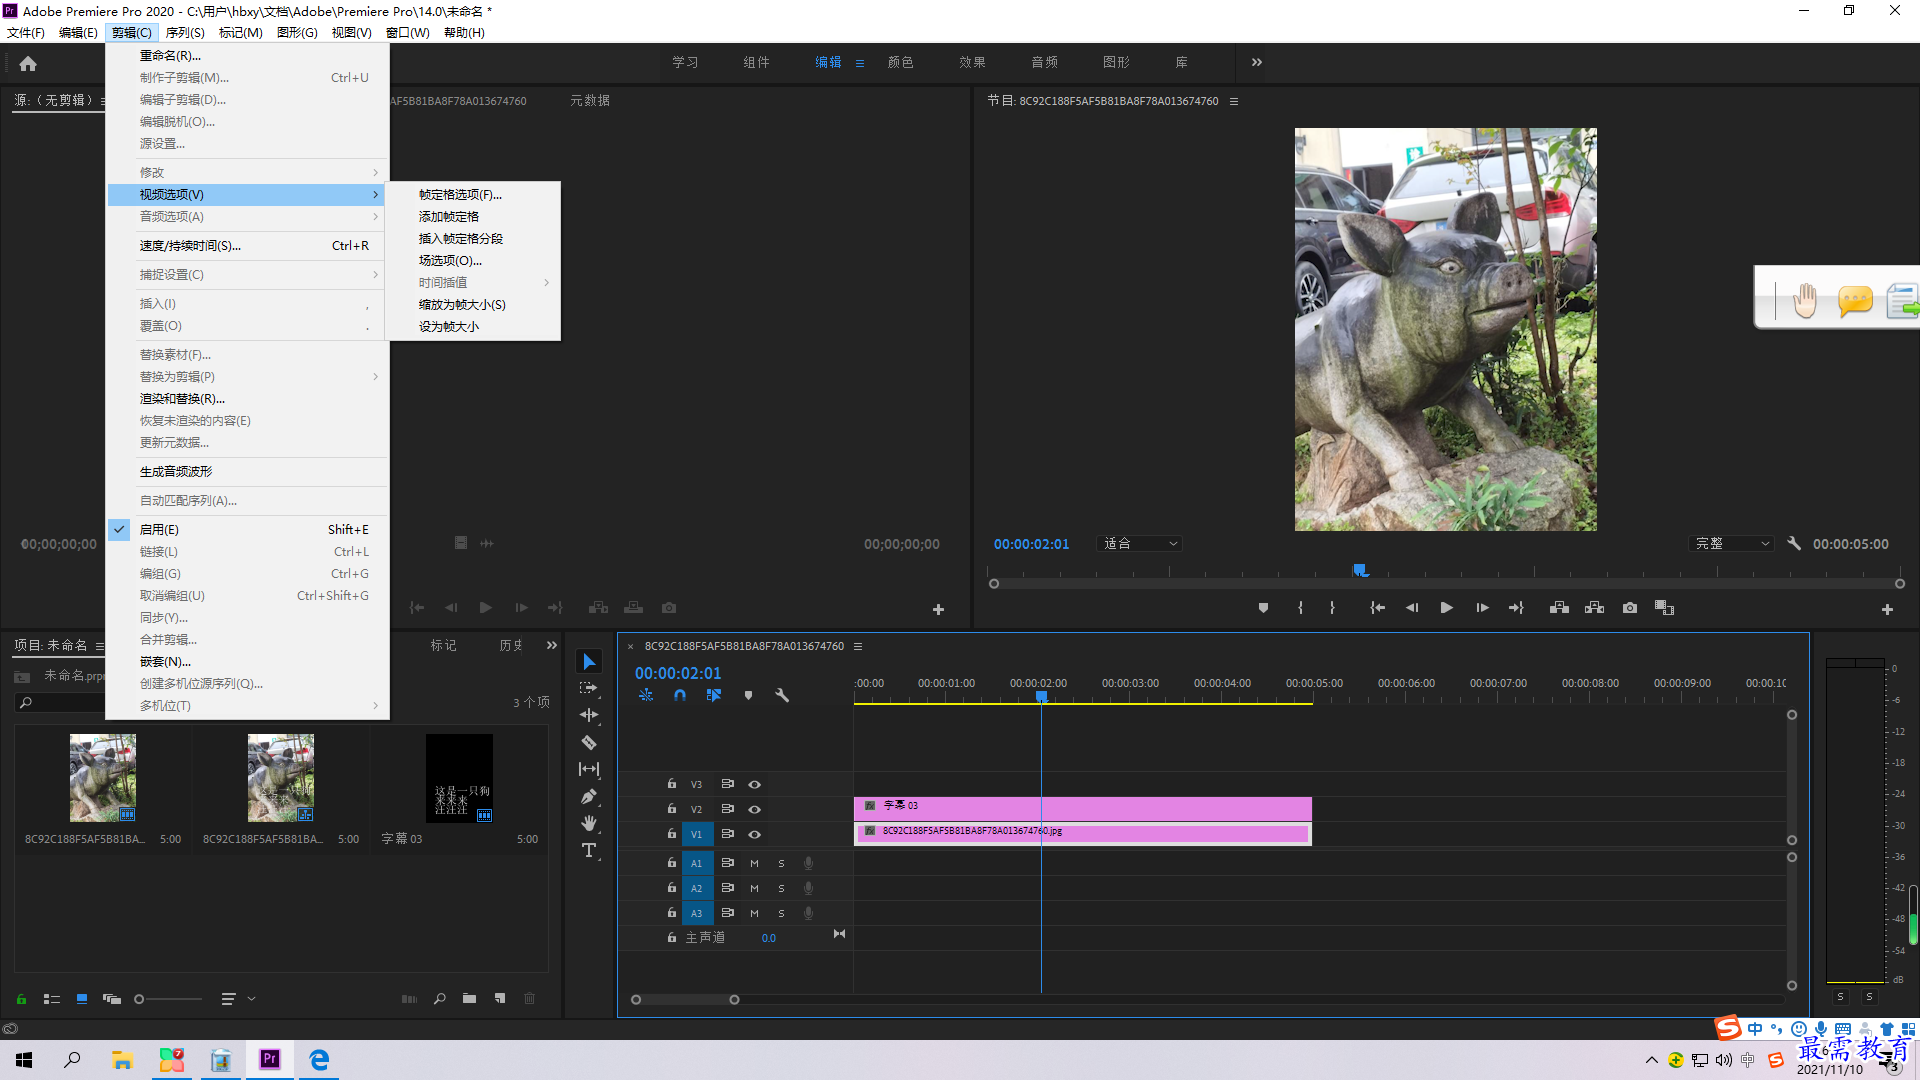
Task: Open Microsoft Edge from taskbar
Action: point(319,1060)
